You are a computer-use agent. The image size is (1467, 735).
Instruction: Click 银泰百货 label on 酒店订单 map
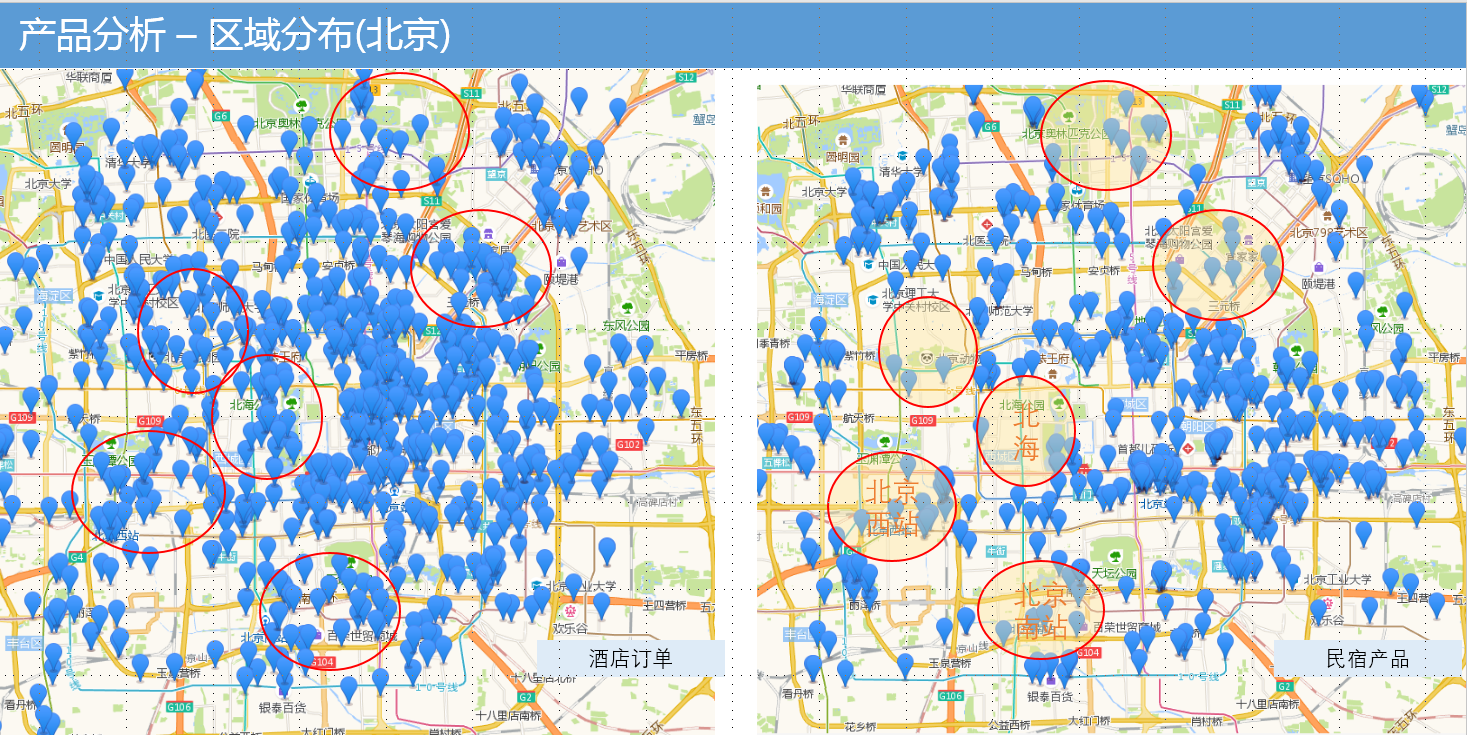click(x=283, y=706)
